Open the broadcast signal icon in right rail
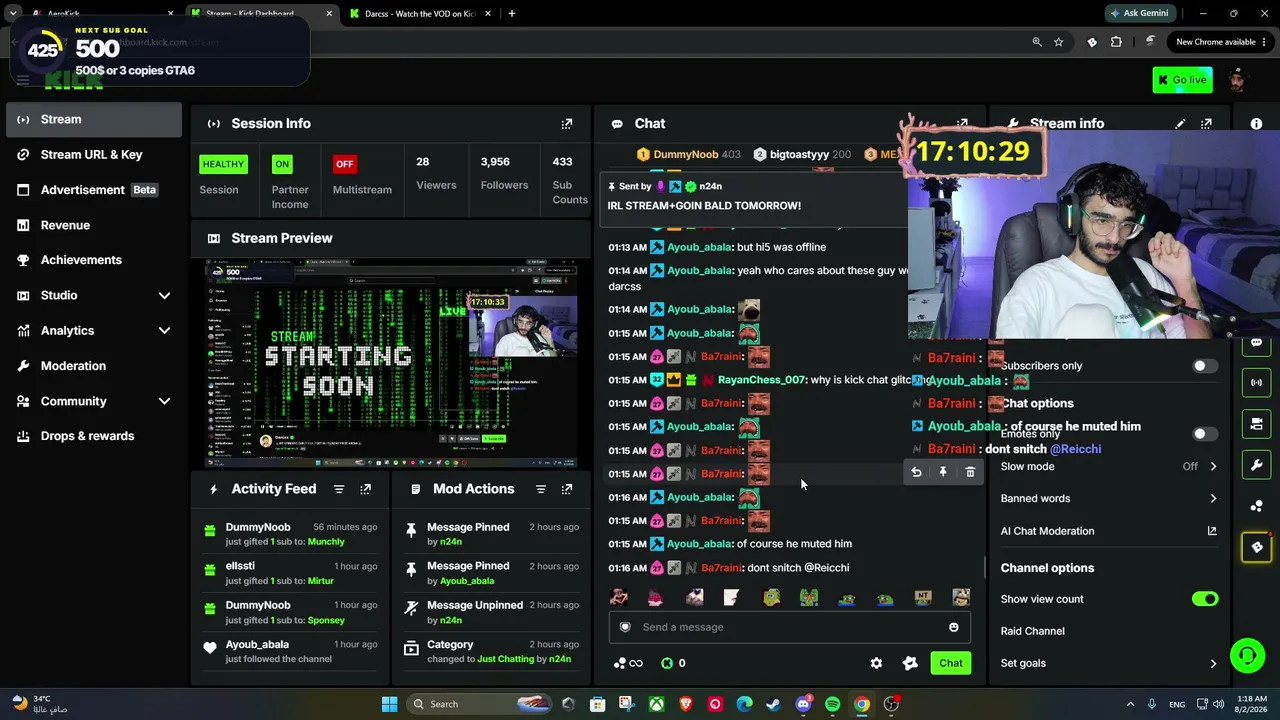 pyautogui.click(x=1257, y=382)
